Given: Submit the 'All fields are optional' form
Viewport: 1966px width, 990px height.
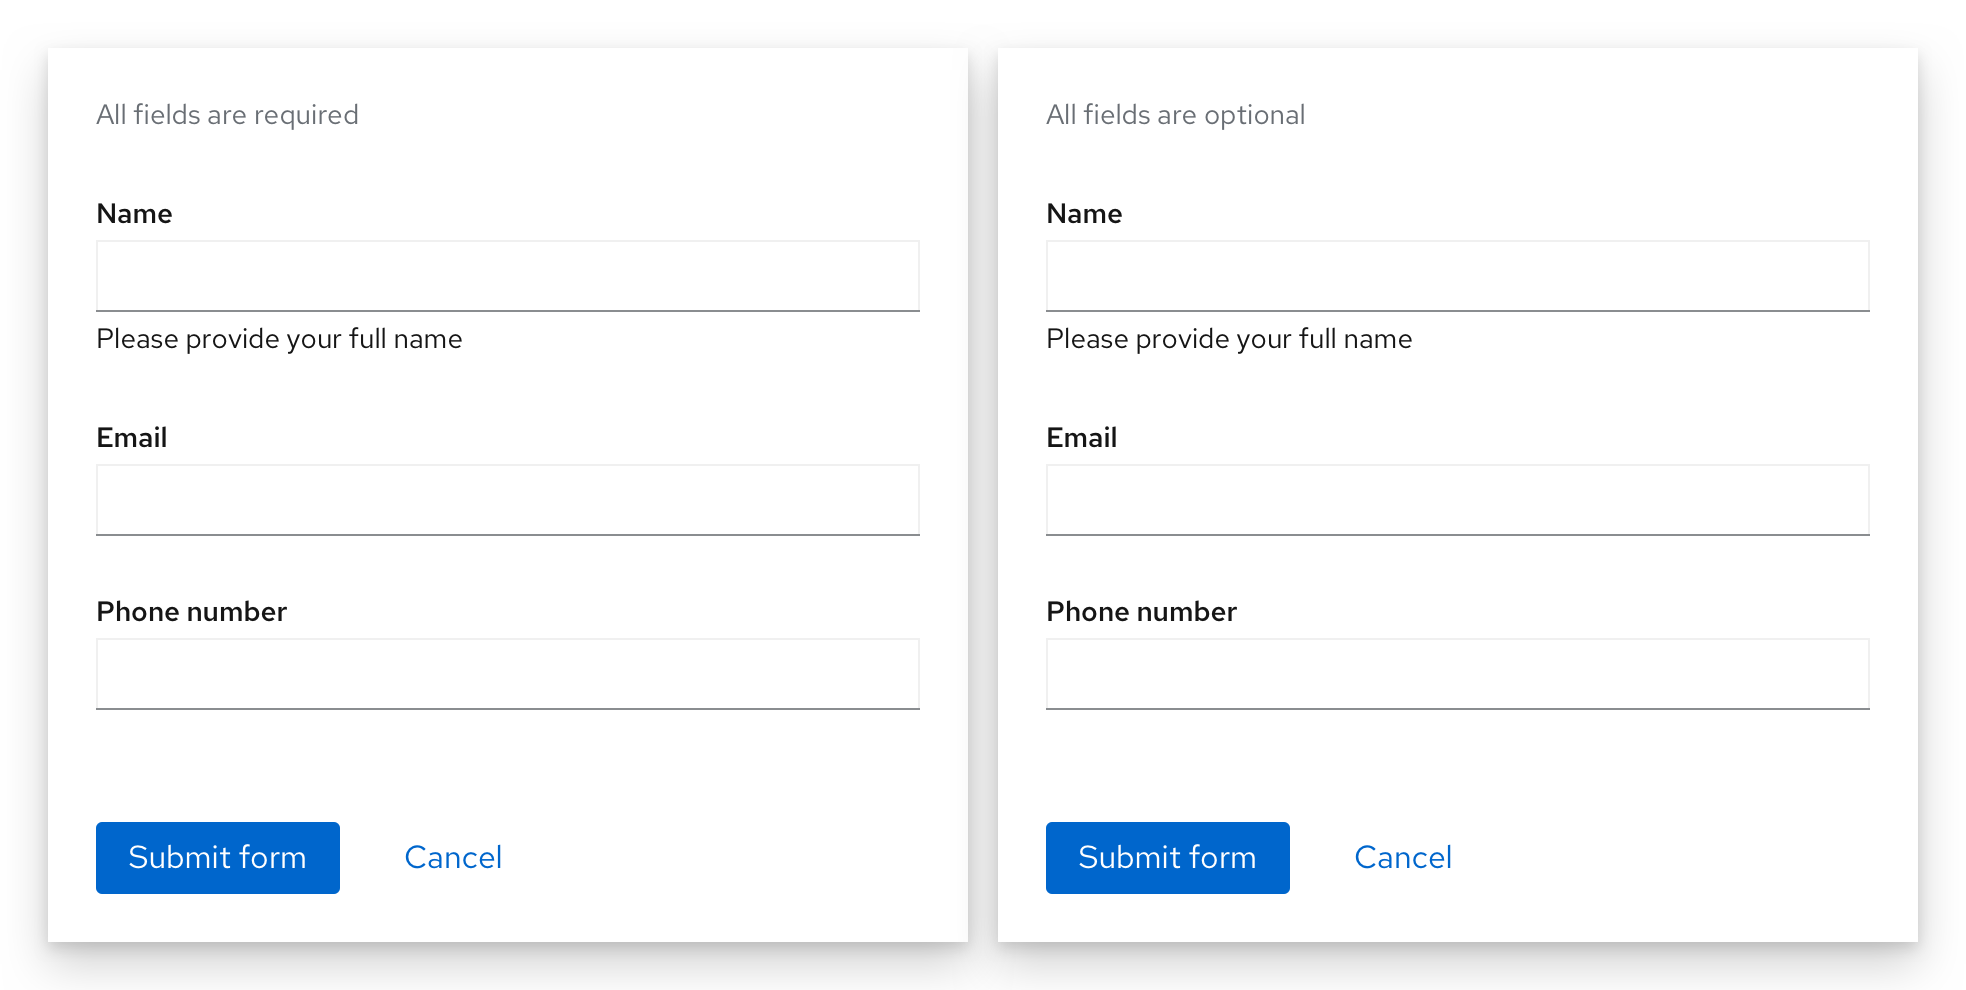Looking at the screenshot, I should tap(1168, 858).
